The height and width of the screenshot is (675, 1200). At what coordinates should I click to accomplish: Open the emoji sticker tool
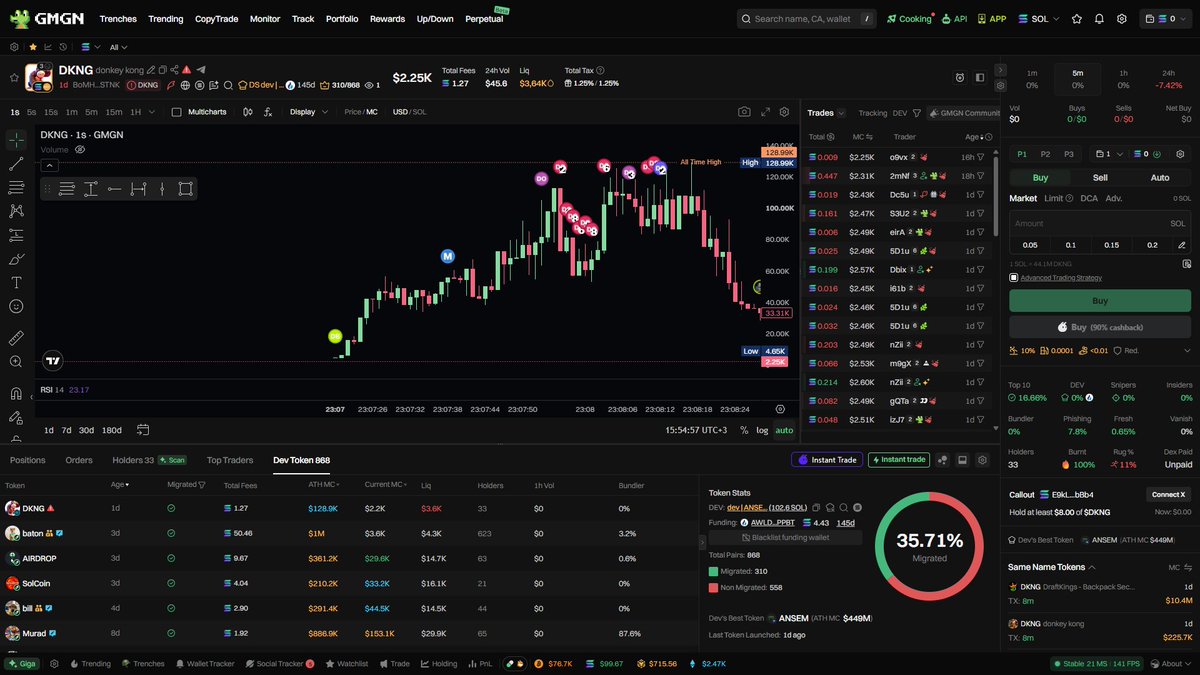(16, 306)
